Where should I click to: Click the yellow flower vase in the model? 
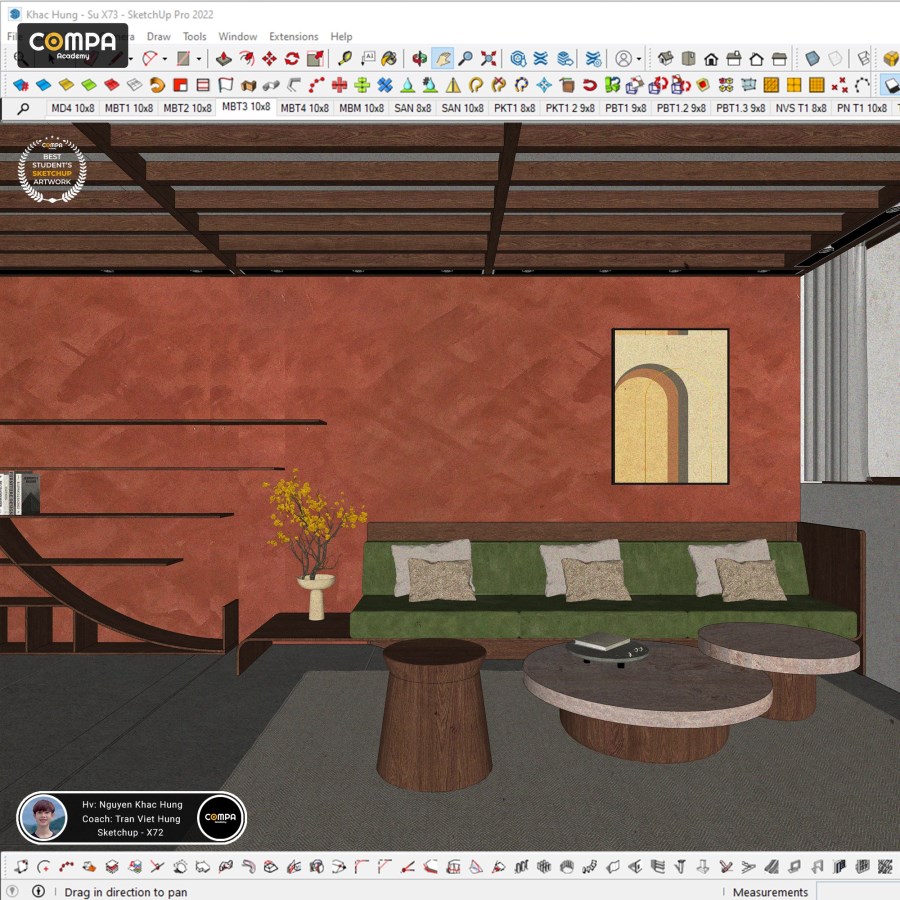click(x=315, y=544)
